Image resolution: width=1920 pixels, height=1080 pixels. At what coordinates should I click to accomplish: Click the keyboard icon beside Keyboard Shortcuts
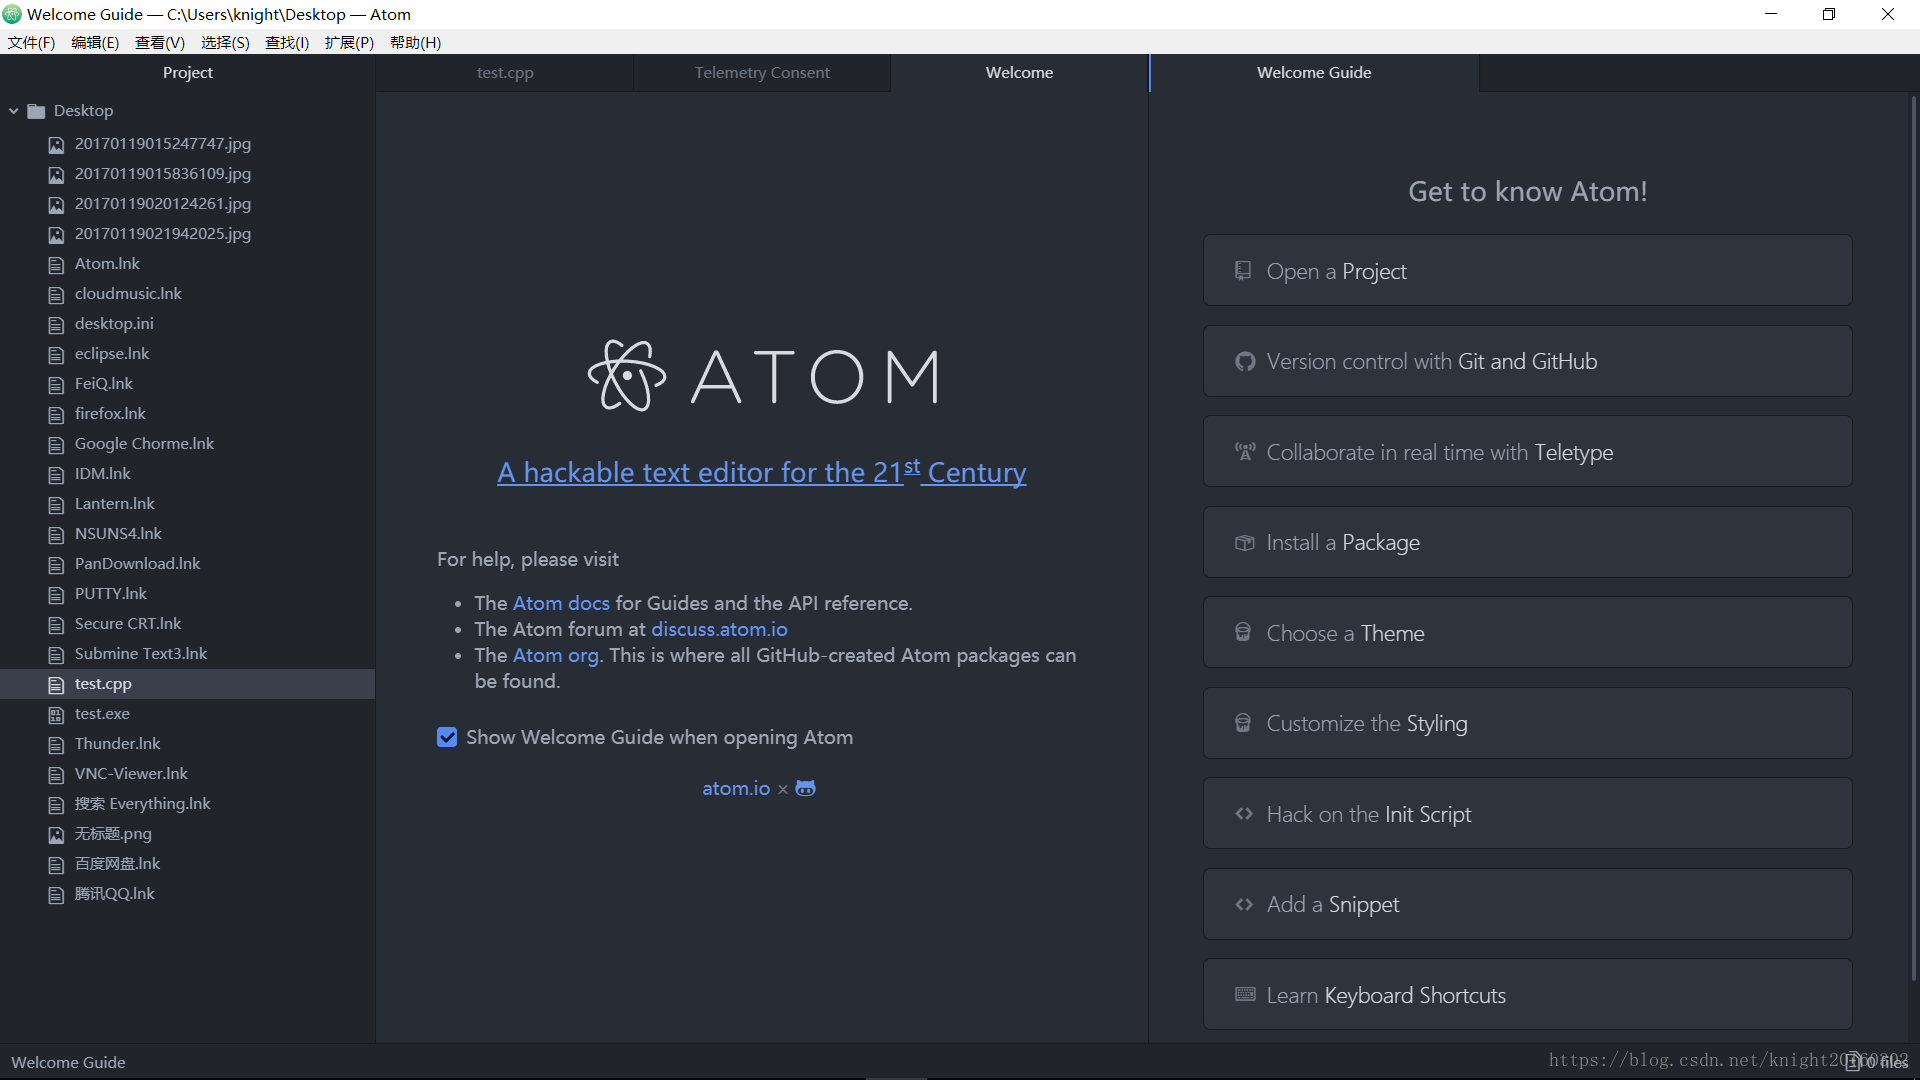(1245, 994)
